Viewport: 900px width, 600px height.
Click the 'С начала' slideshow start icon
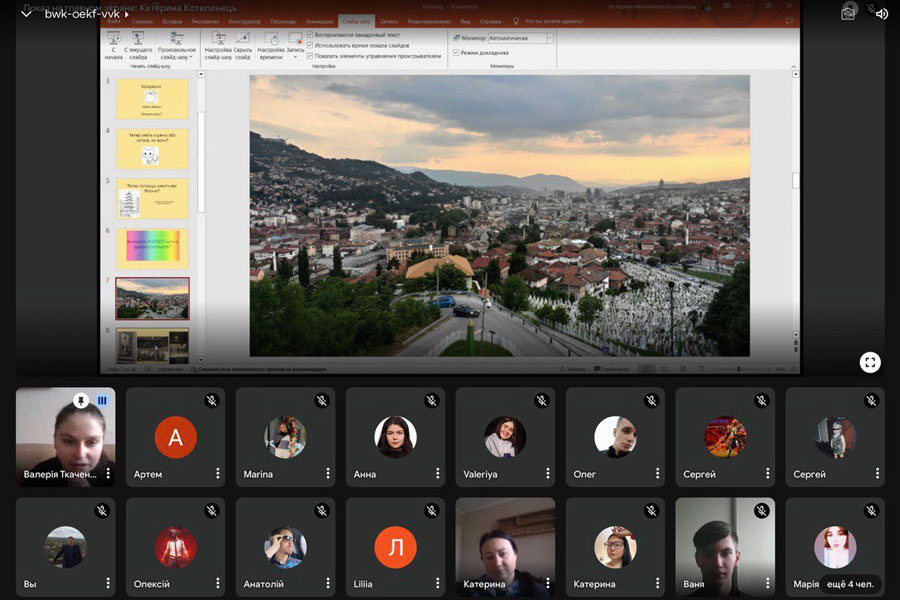113,39
